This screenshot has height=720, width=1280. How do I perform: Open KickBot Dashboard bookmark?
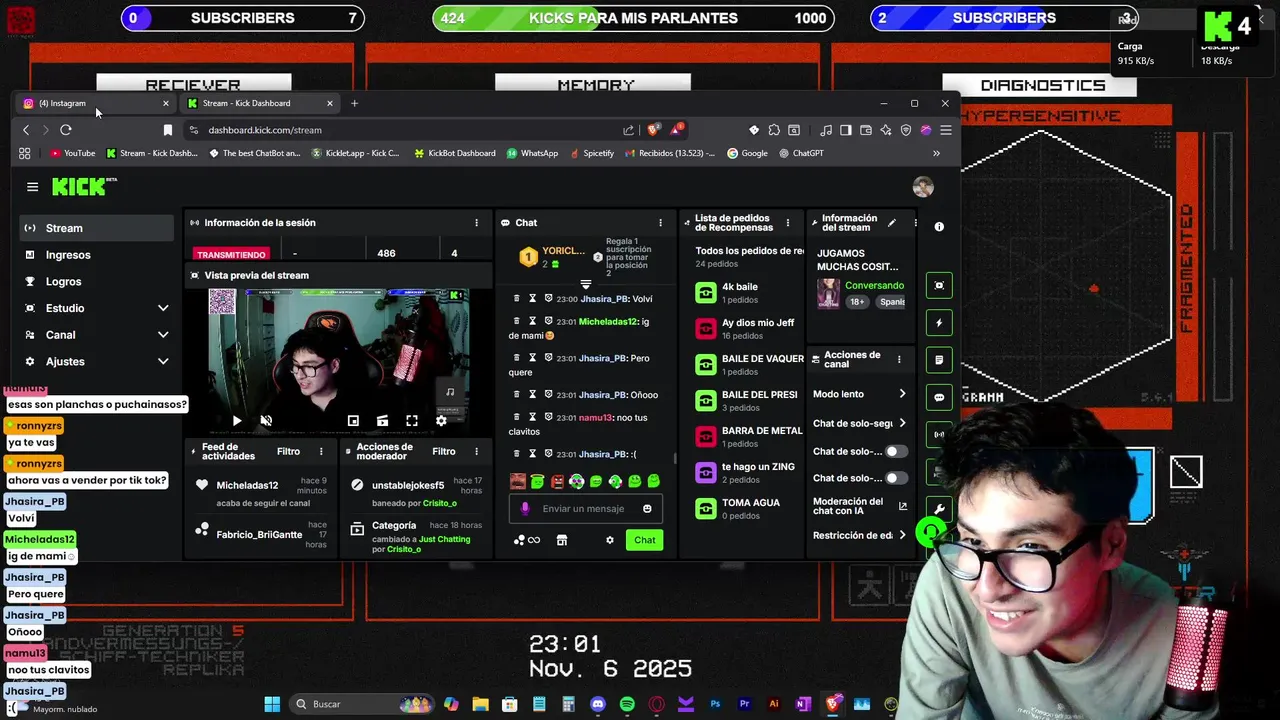454,153
